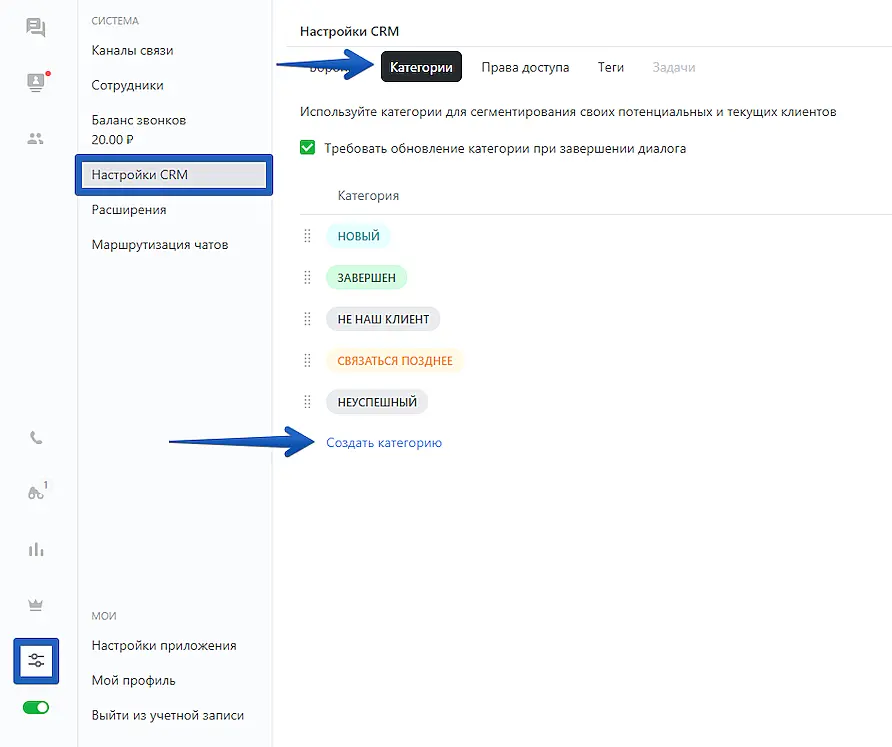Switch to the Права доступа tab
Image resolution: width=892 pixels, height=747 pixels.
coord(525,67)
